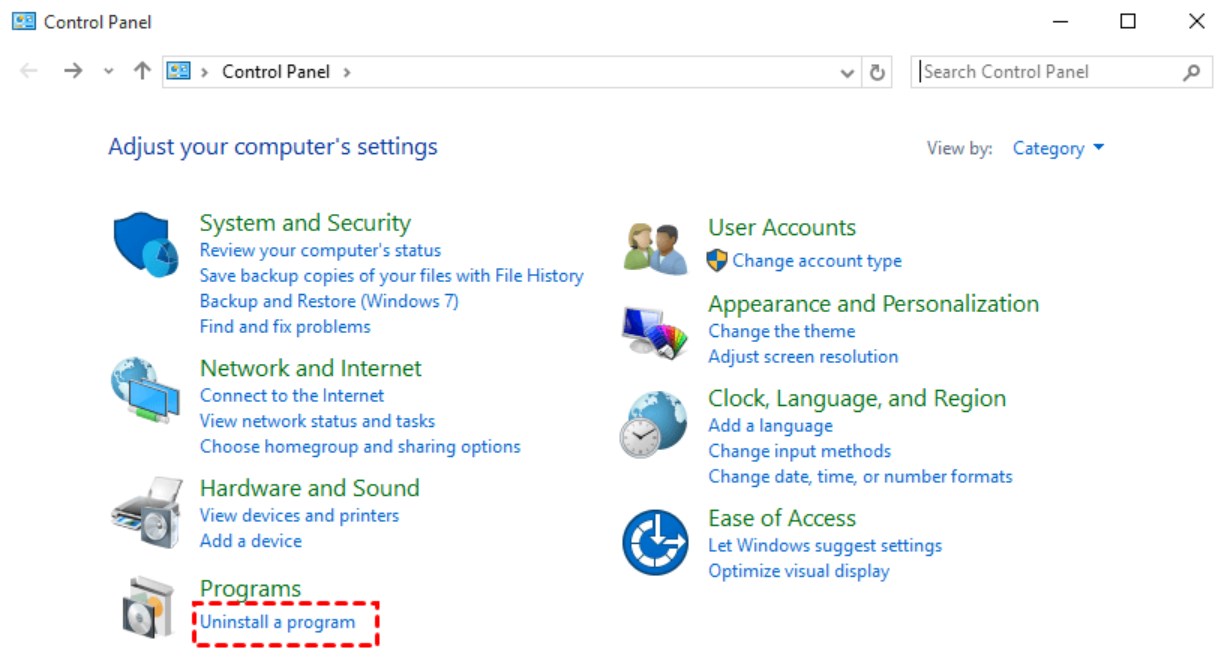Go up one level with Up arrow
This screenshot has width=1230, height=661.
point(142,72)
